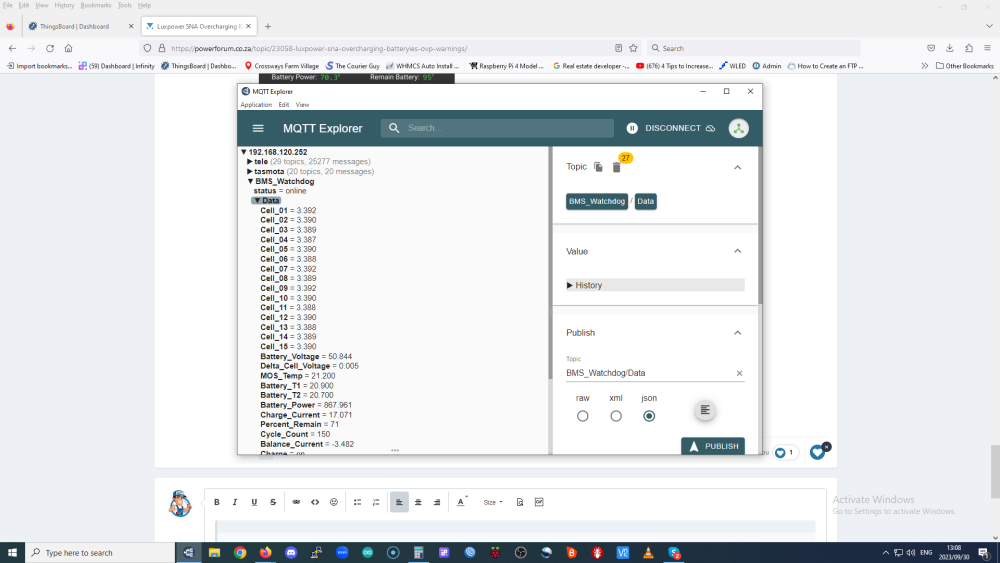Open Firefox Bookmarks menu
Viewport: 1000px width, 563px height.
(x=96, y=5)
